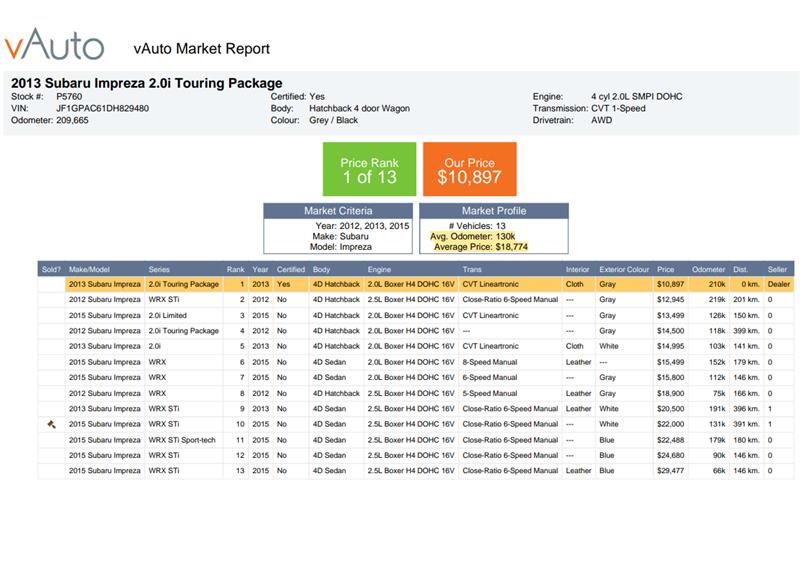800x565 pixels.
Task: Click price $29,477 in rank 13 row
Action: coord(670,471)
